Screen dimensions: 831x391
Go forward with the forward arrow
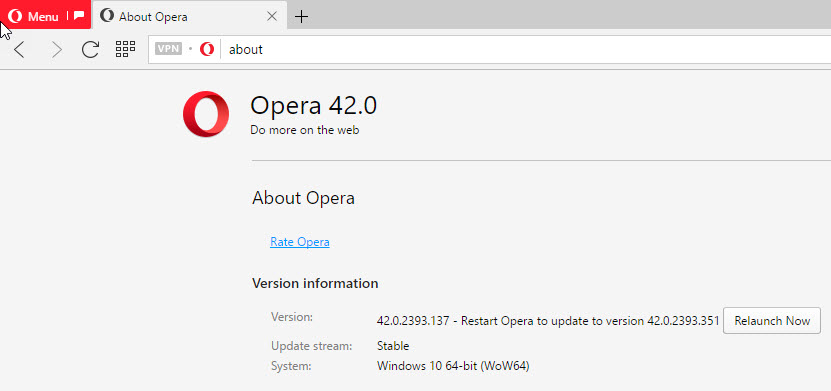click(56, 50)
